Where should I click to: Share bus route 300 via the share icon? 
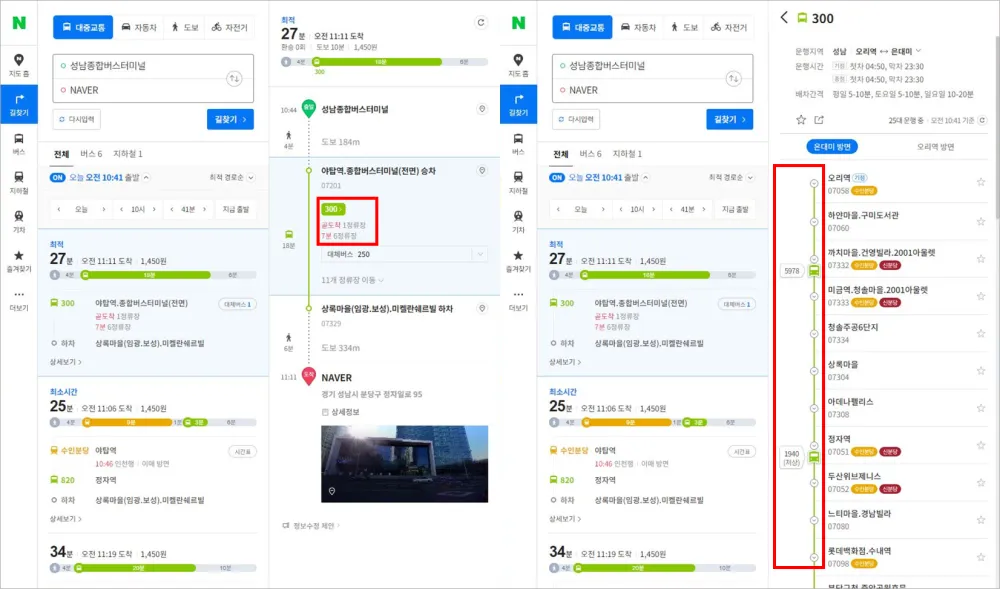pos(820,119)
